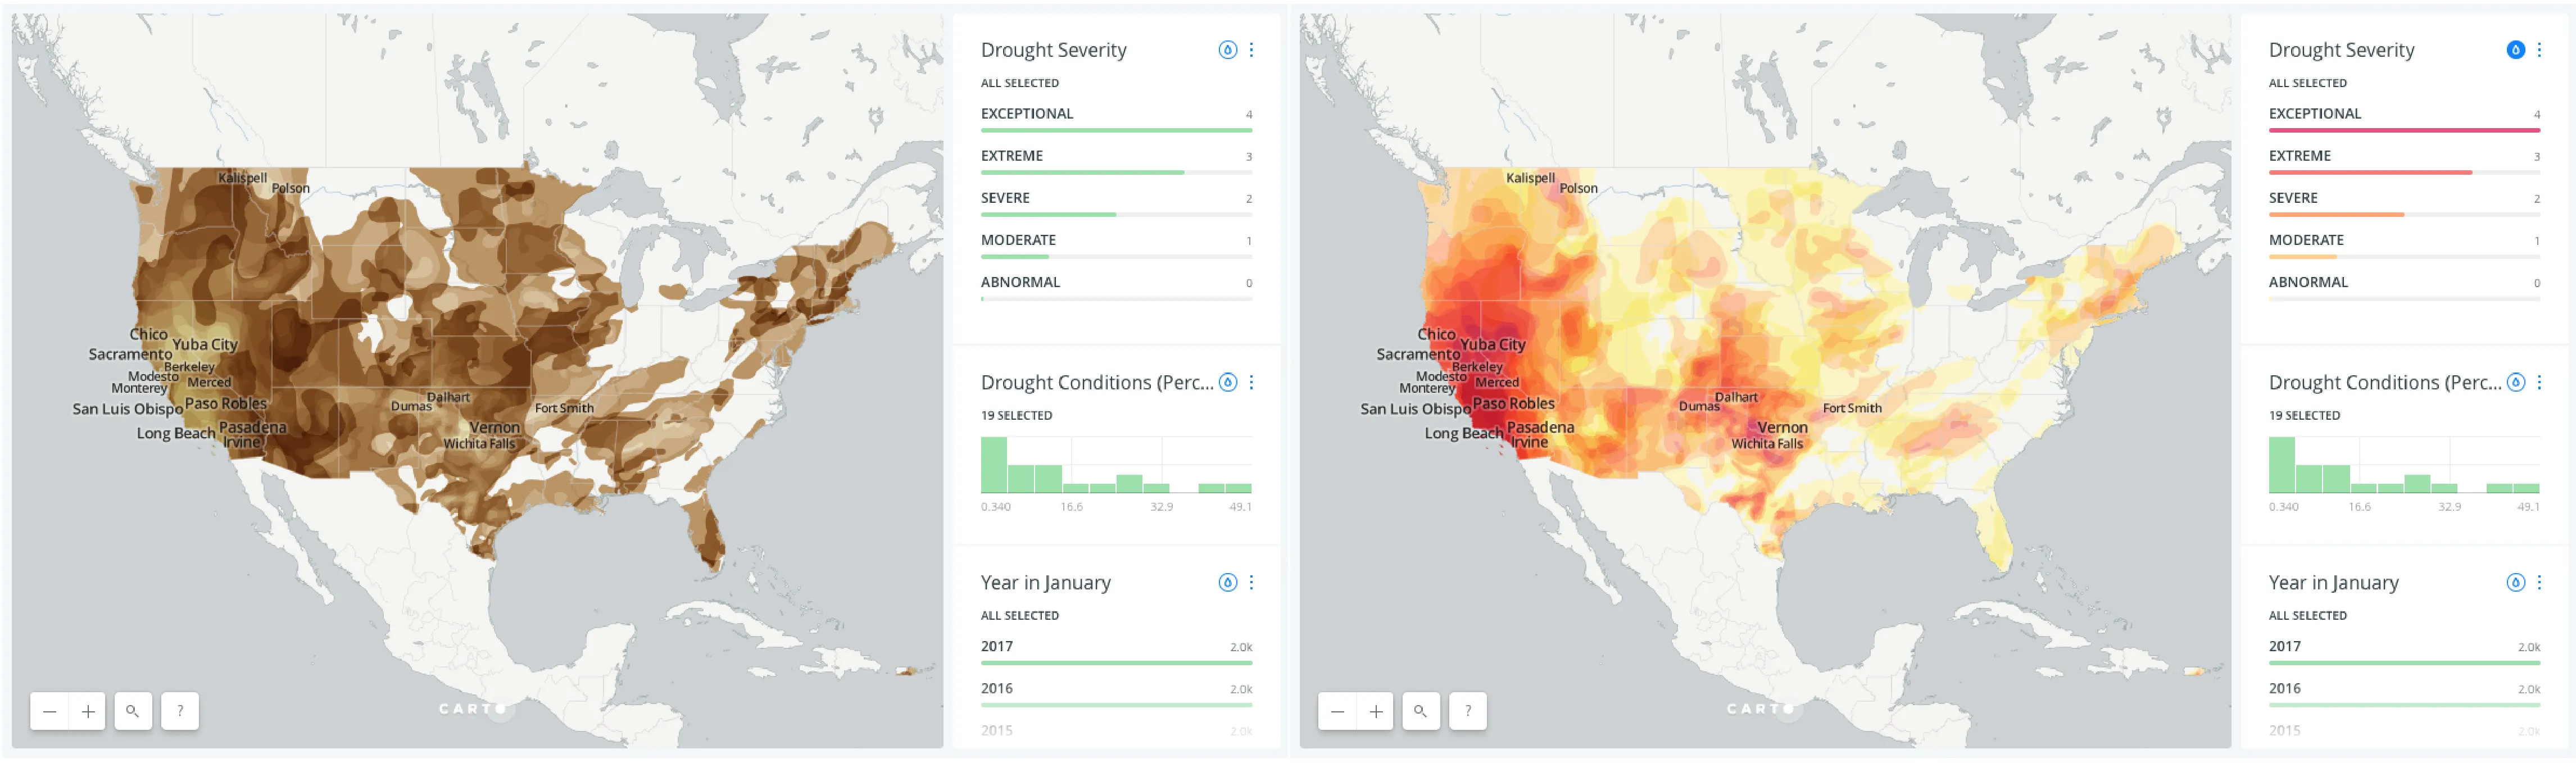Click the droplet icon on the Year in January widget
The width and height of the screenshot is (2576, 763).
[x=1228, y=582]
